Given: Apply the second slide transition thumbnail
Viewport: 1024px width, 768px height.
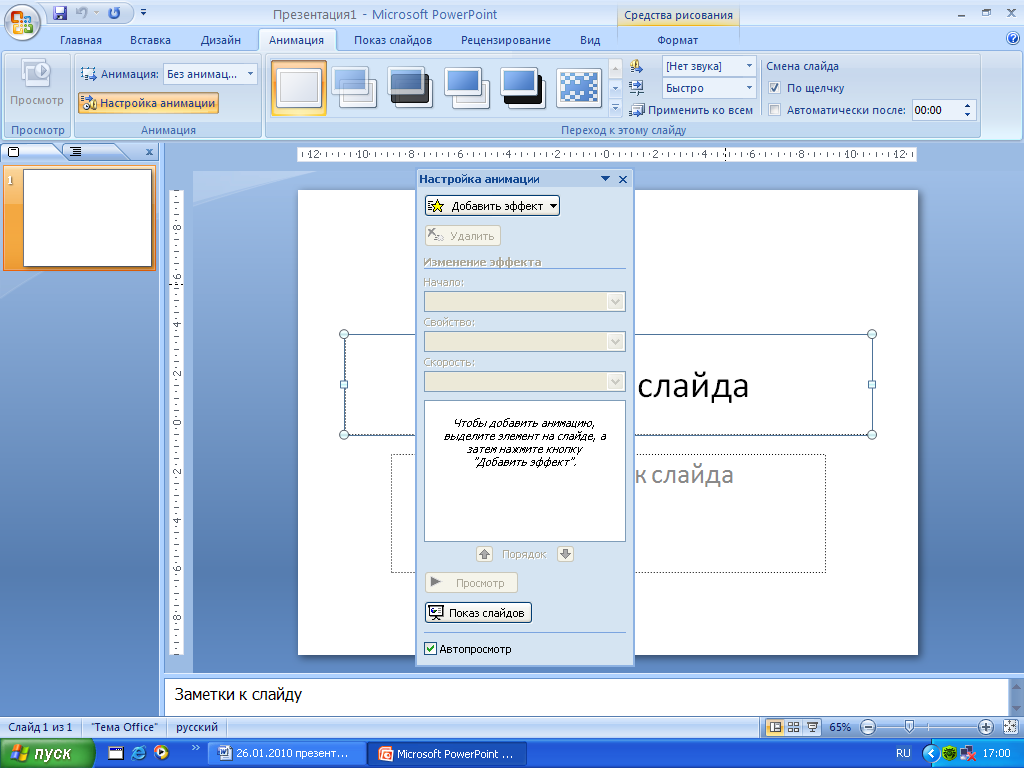Looking at the screenshot, I should (355, 88).
